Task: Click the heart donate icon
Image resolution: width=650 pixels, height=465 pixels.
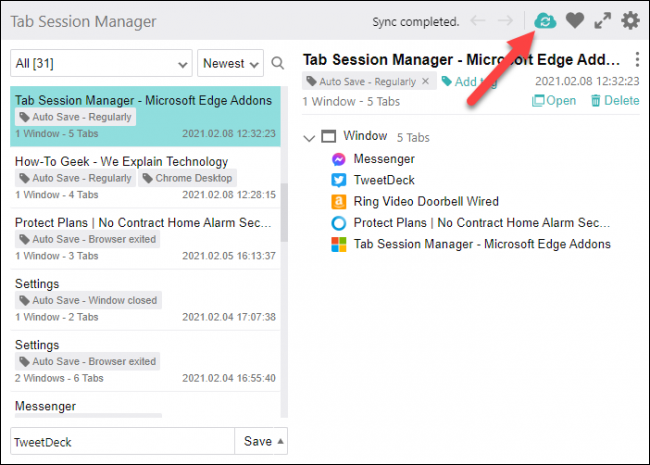Action: [x=574, y=20]
